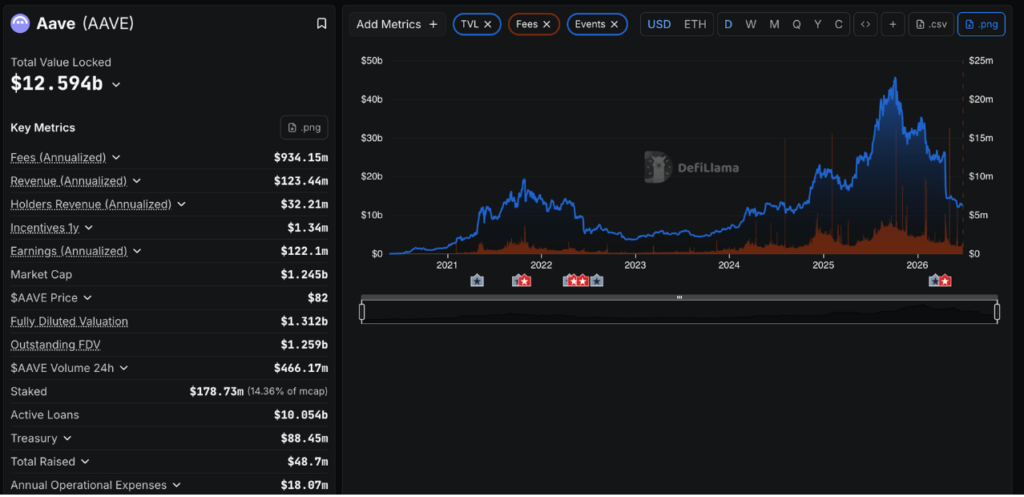Expand Earnings (Annualized) row

click(x=137, y=251)
